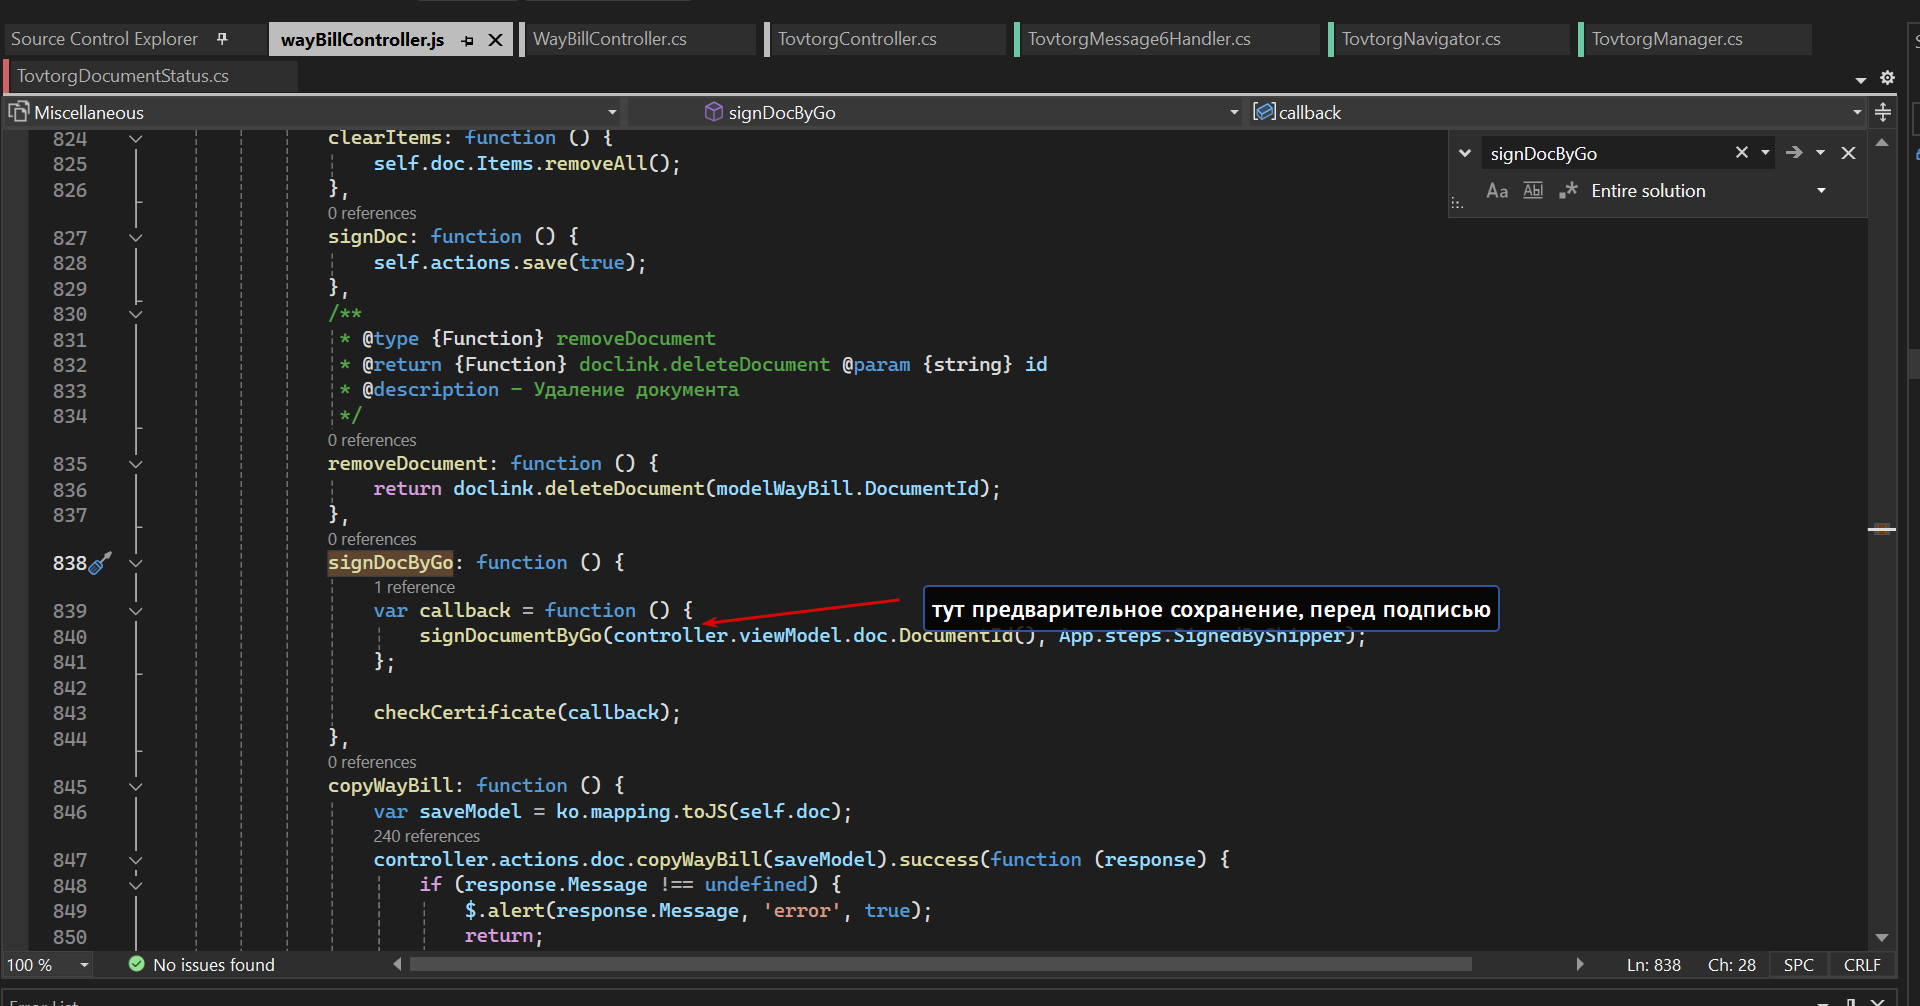1920x1006 pixels.
Task: Clear the signDocByGo search text
Action: click(1741, 152)
